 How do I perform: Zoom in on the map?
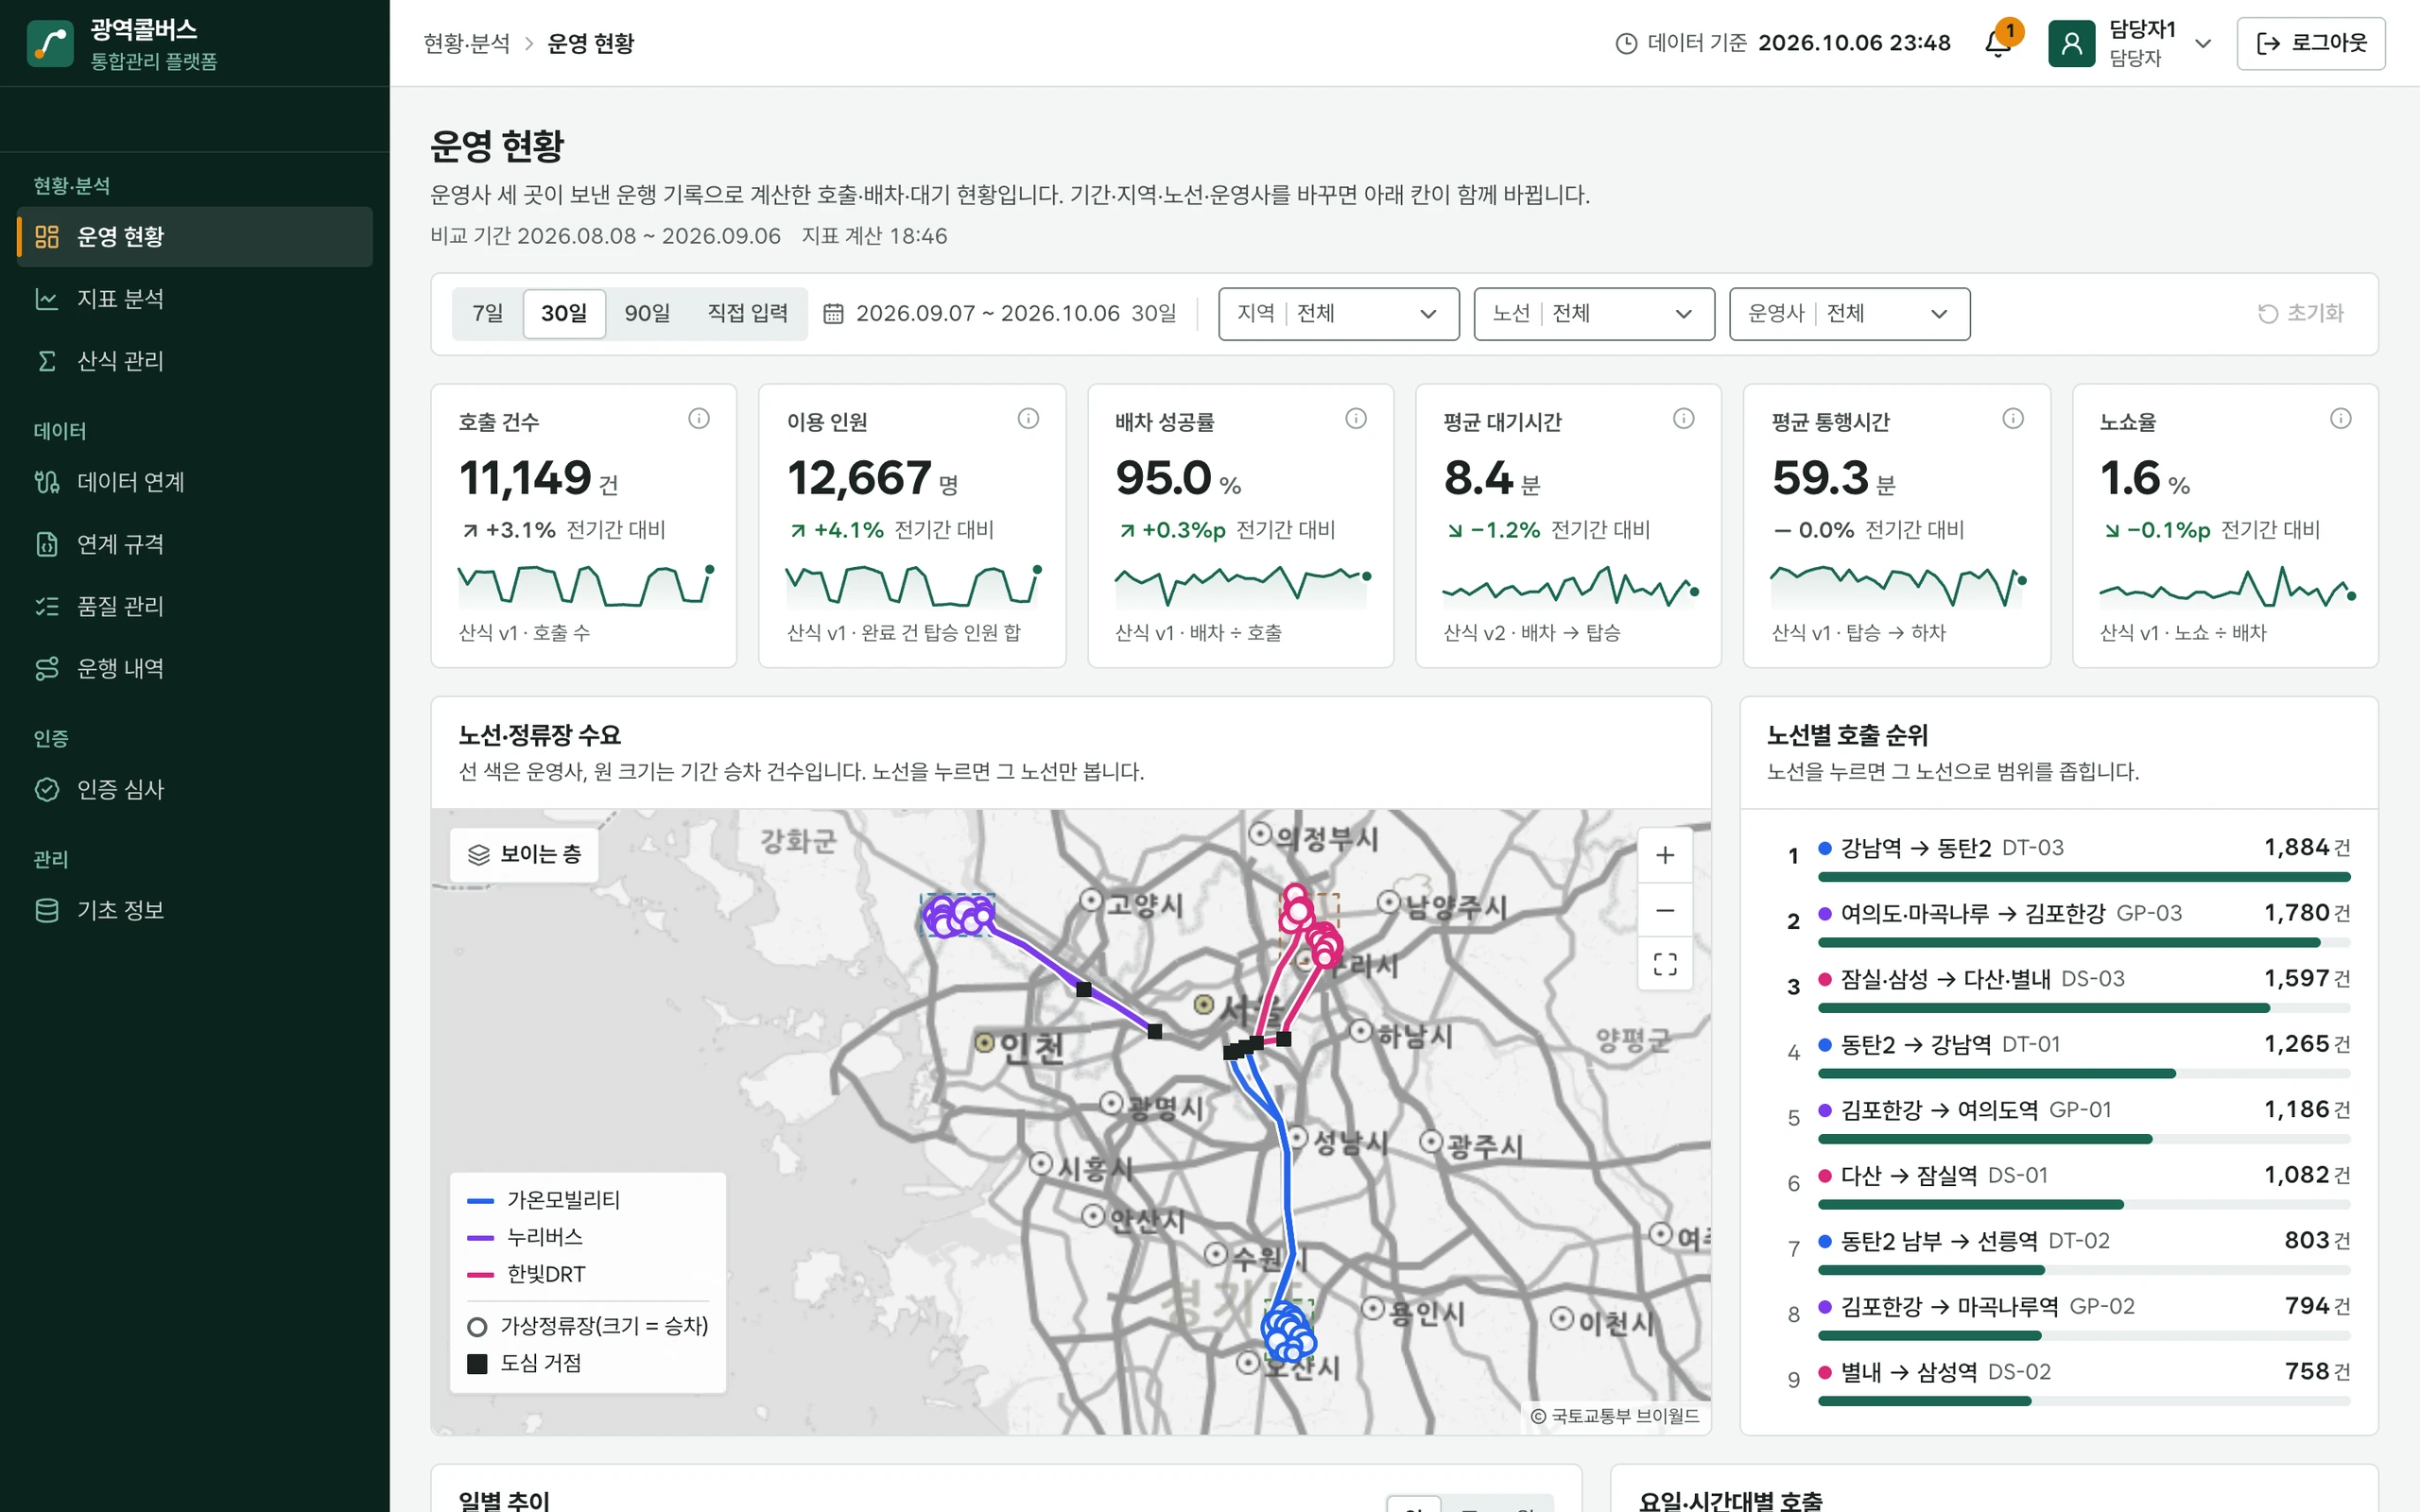(1665, 855)
